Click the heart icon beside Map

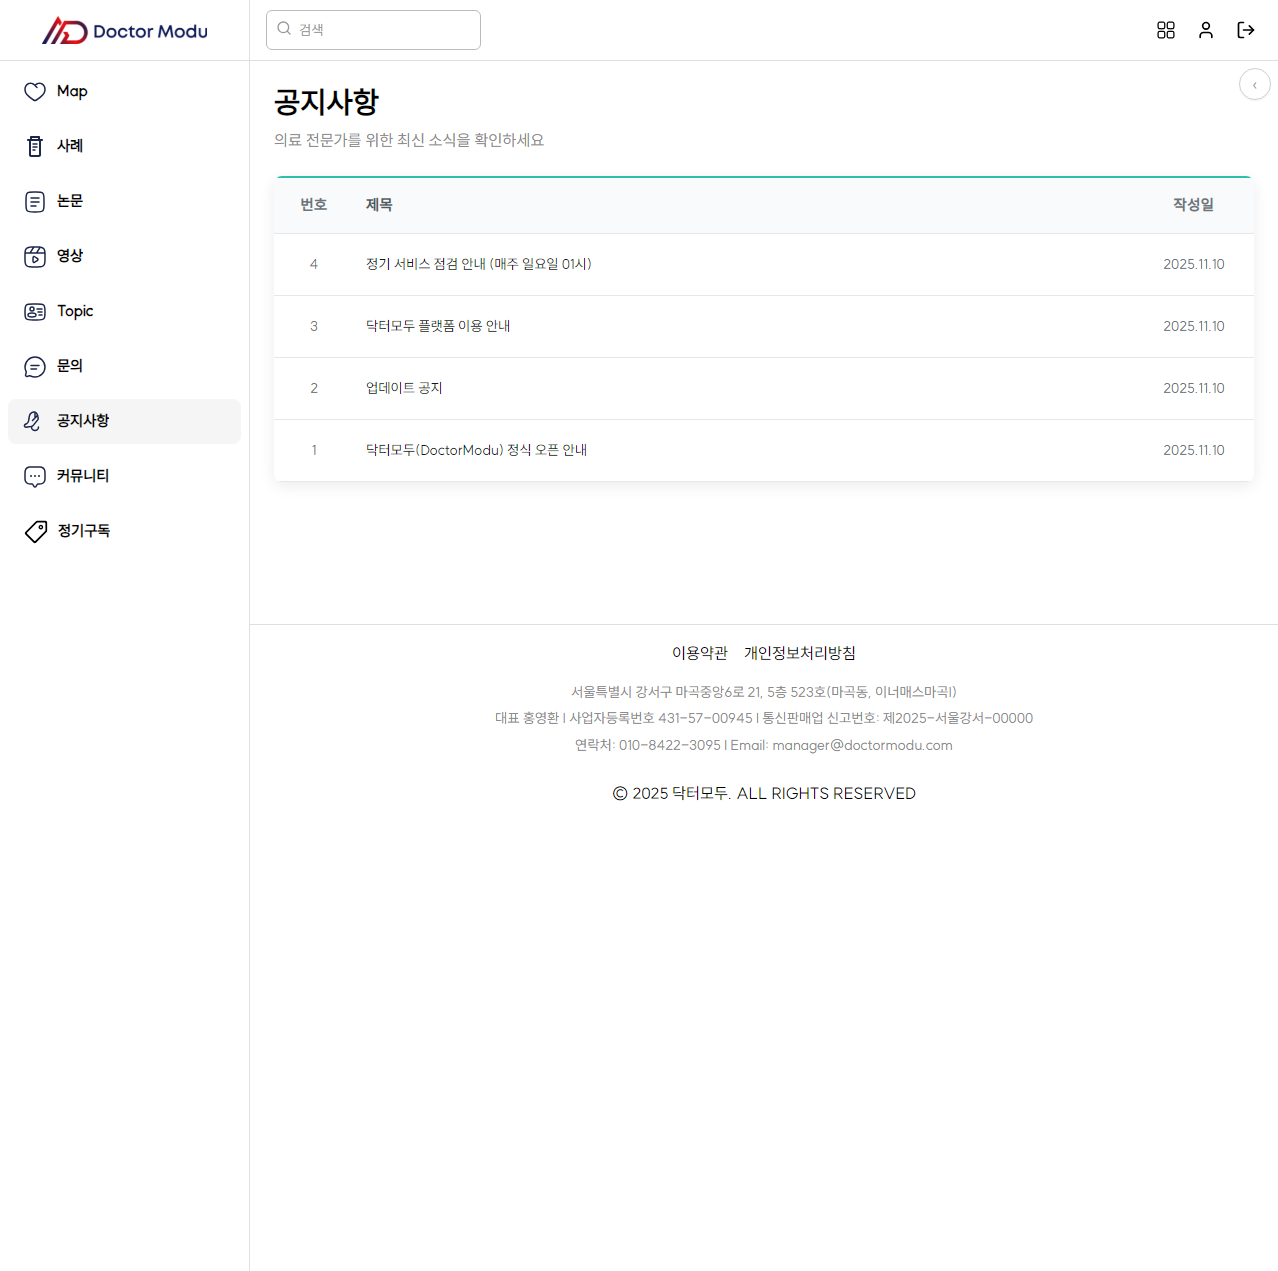[35, 91]
